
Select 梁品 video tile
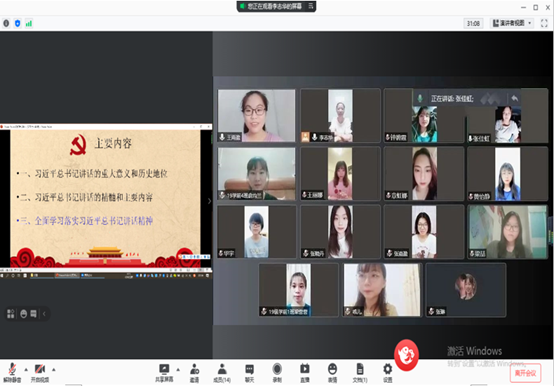[507, 232]
